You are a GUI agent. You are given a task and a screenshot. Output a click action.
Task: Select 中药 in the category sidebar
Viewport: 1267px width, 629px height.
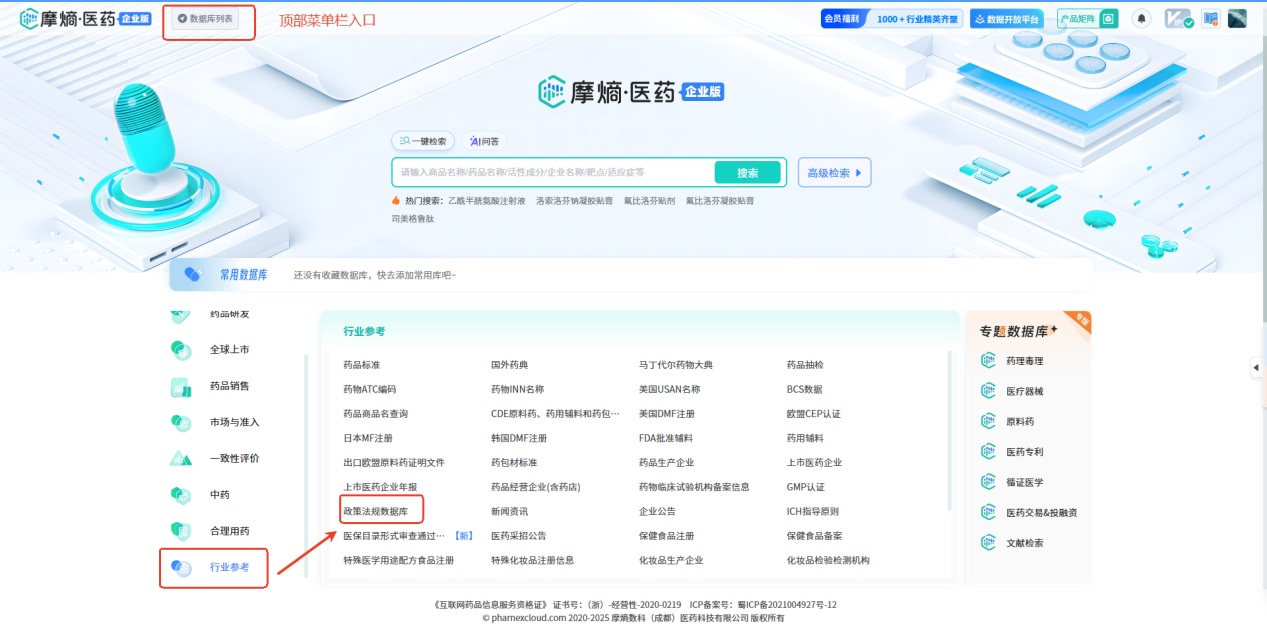[x=220, y=495]
